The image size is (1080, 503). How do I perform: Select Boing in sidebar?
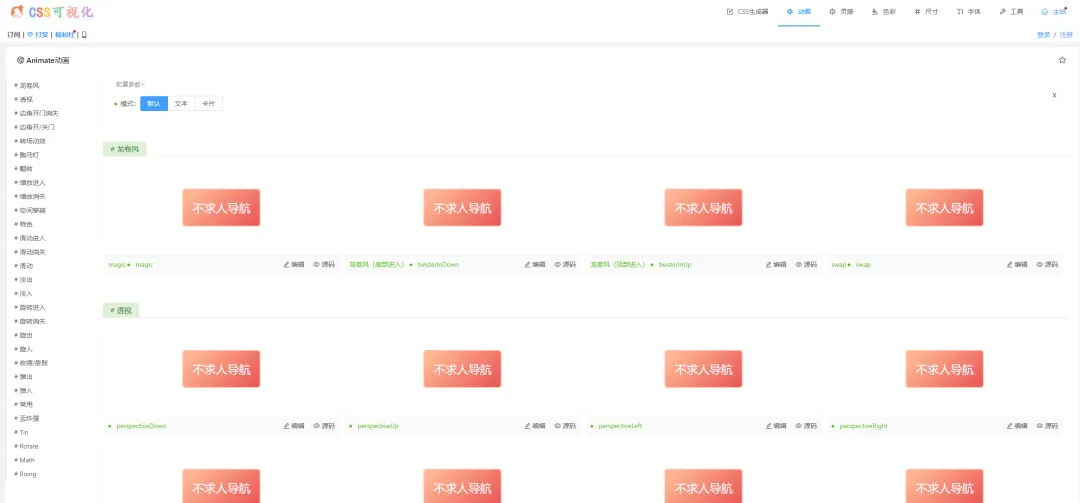click(x=25, y=474)
